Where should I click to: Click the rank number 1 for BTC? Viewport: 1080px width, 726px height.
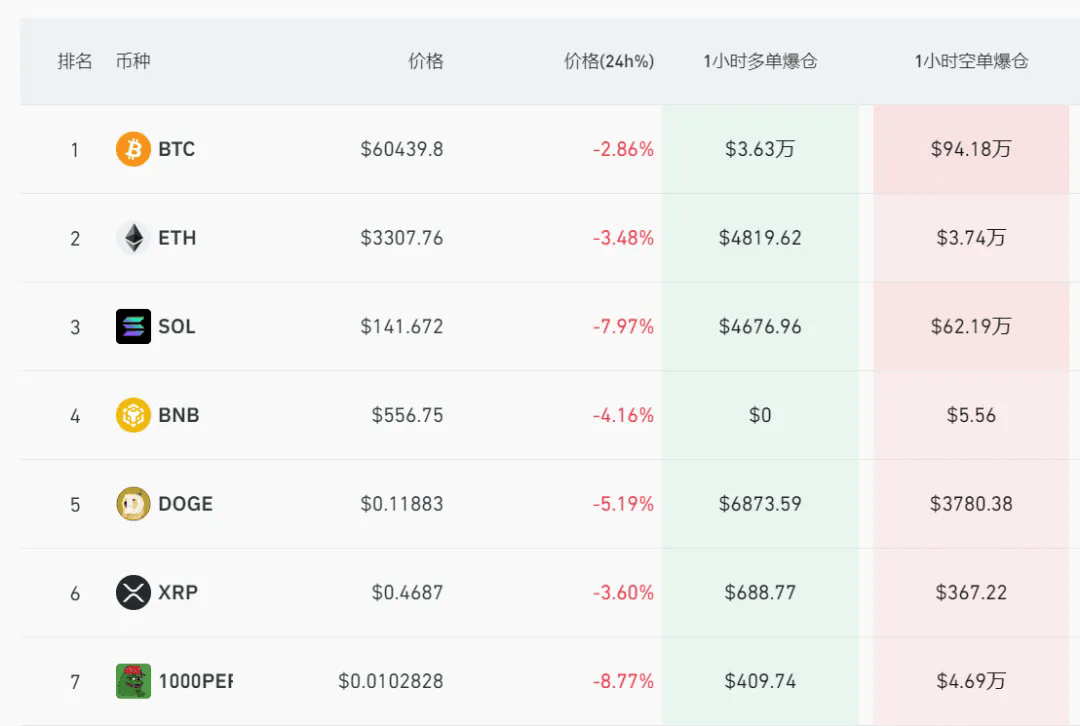click(x=74, y=149)
